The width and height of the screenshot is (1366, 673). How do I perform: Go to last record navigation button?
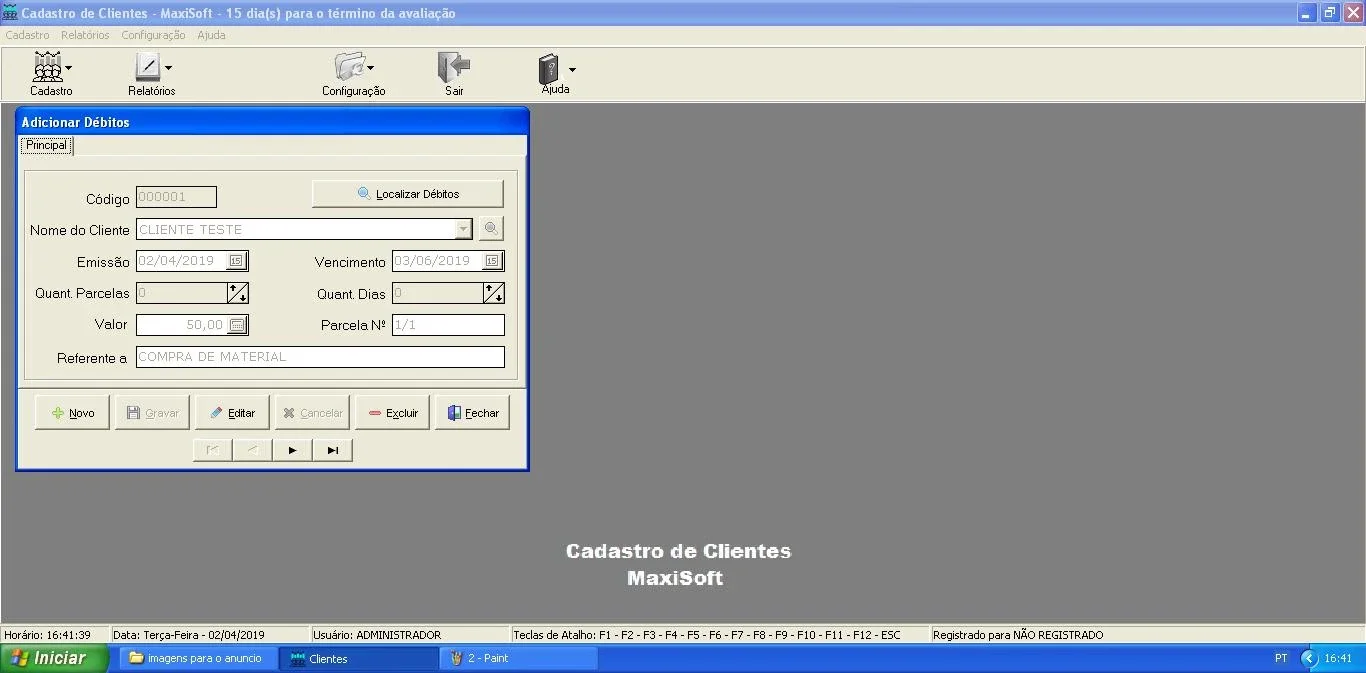[332, 450]
